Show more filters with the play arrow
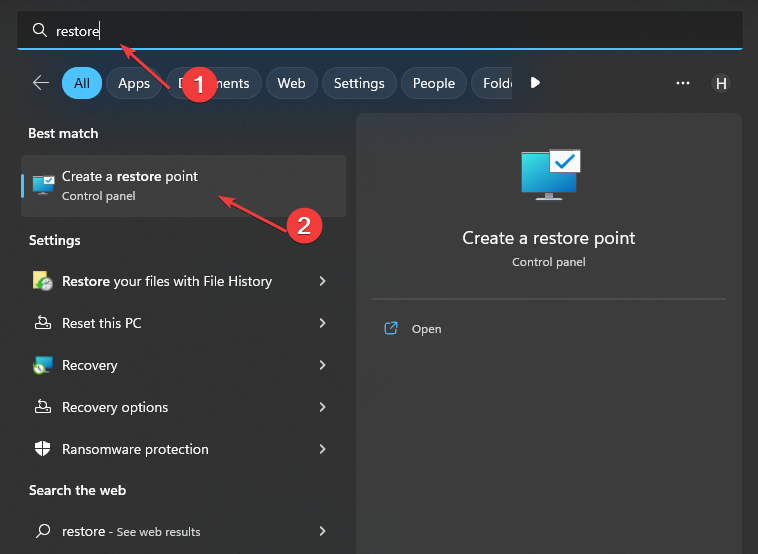This screenshot has height=554, width=758. point(535,83)
